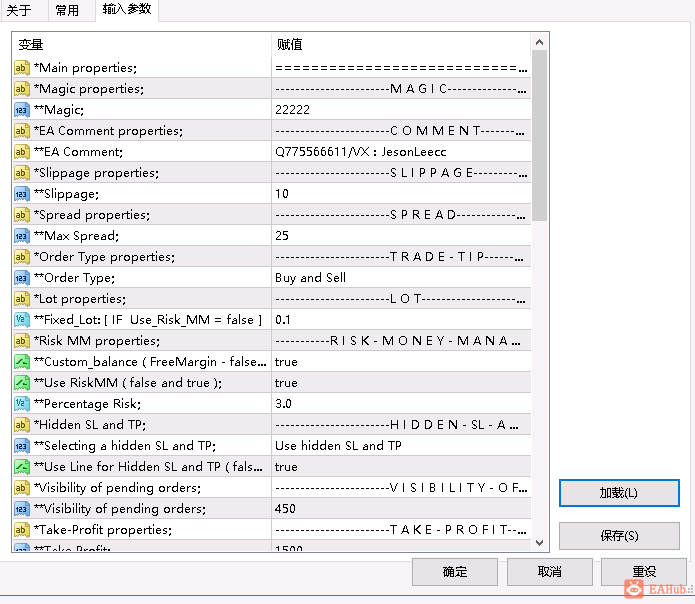Screen dimensions: 695x604
Task: Select the *Main properties; row label
Action: [x=86, y=68]
